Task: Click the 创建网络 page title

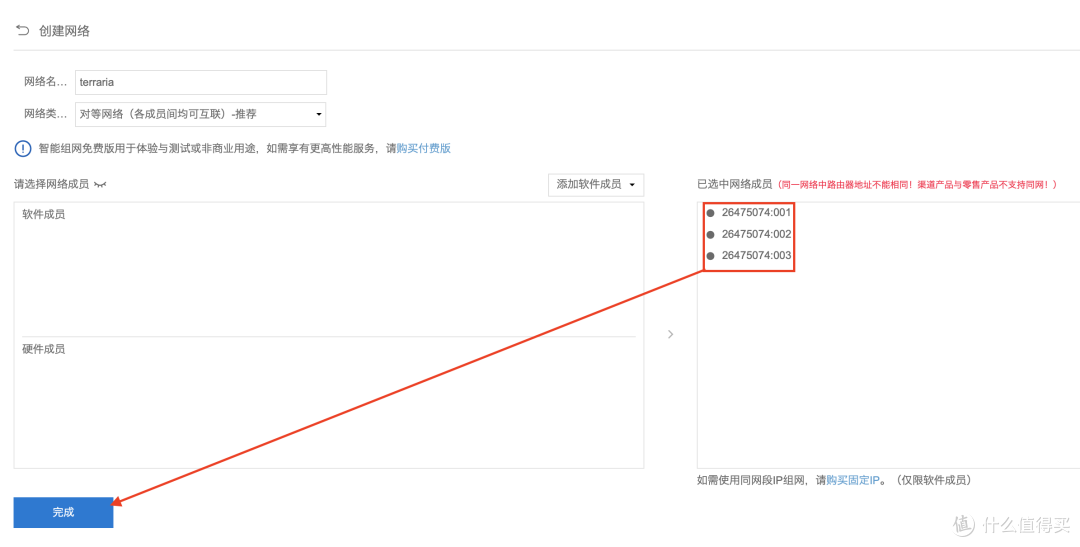Action: coord(65,31)
